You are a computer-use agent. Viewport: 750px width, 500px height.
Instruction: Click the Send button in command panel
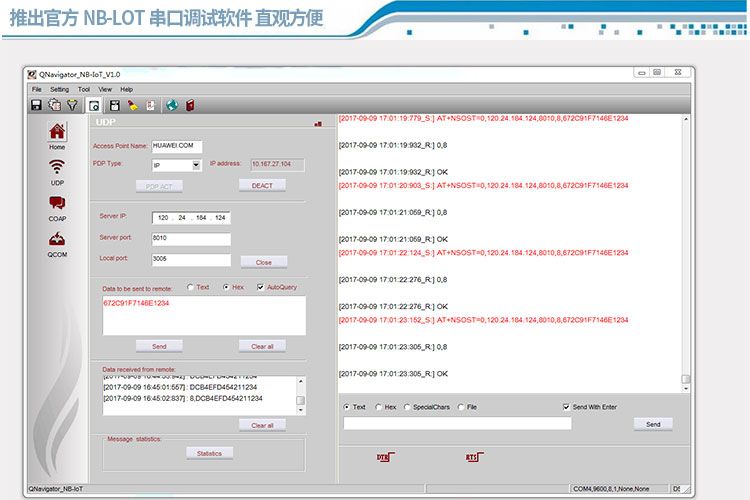point(653,424)
